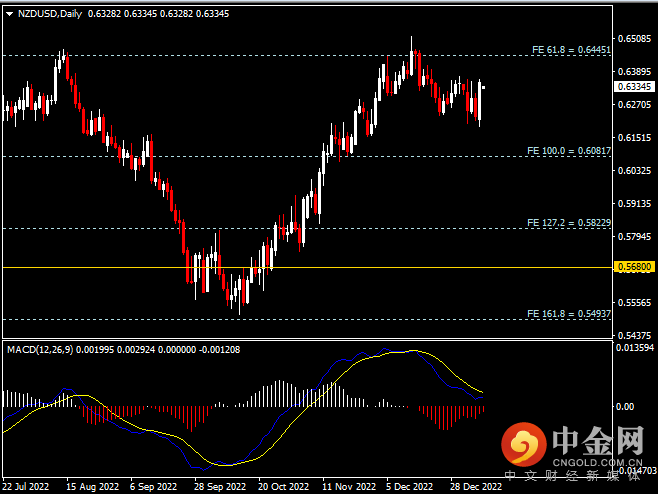Click the 28 Dec 2022 date label
Viewport: 658px width, 494px height.
(x=474, y=487)
